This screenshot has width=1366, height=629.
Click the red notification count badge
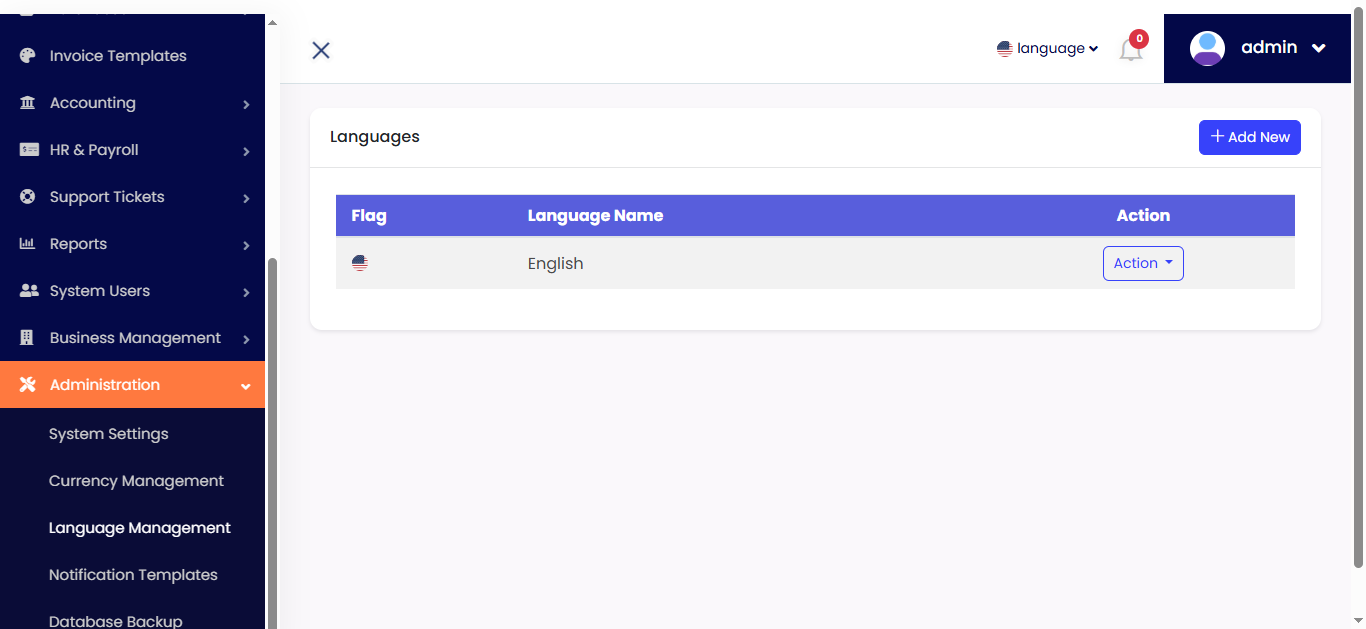1139,39
